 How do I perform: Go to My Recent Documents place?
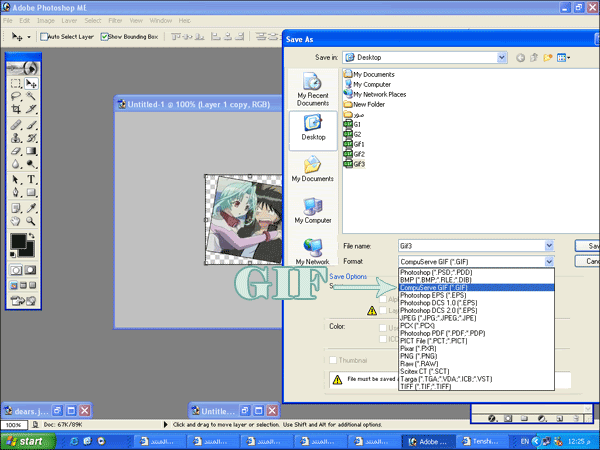point(313,90)
